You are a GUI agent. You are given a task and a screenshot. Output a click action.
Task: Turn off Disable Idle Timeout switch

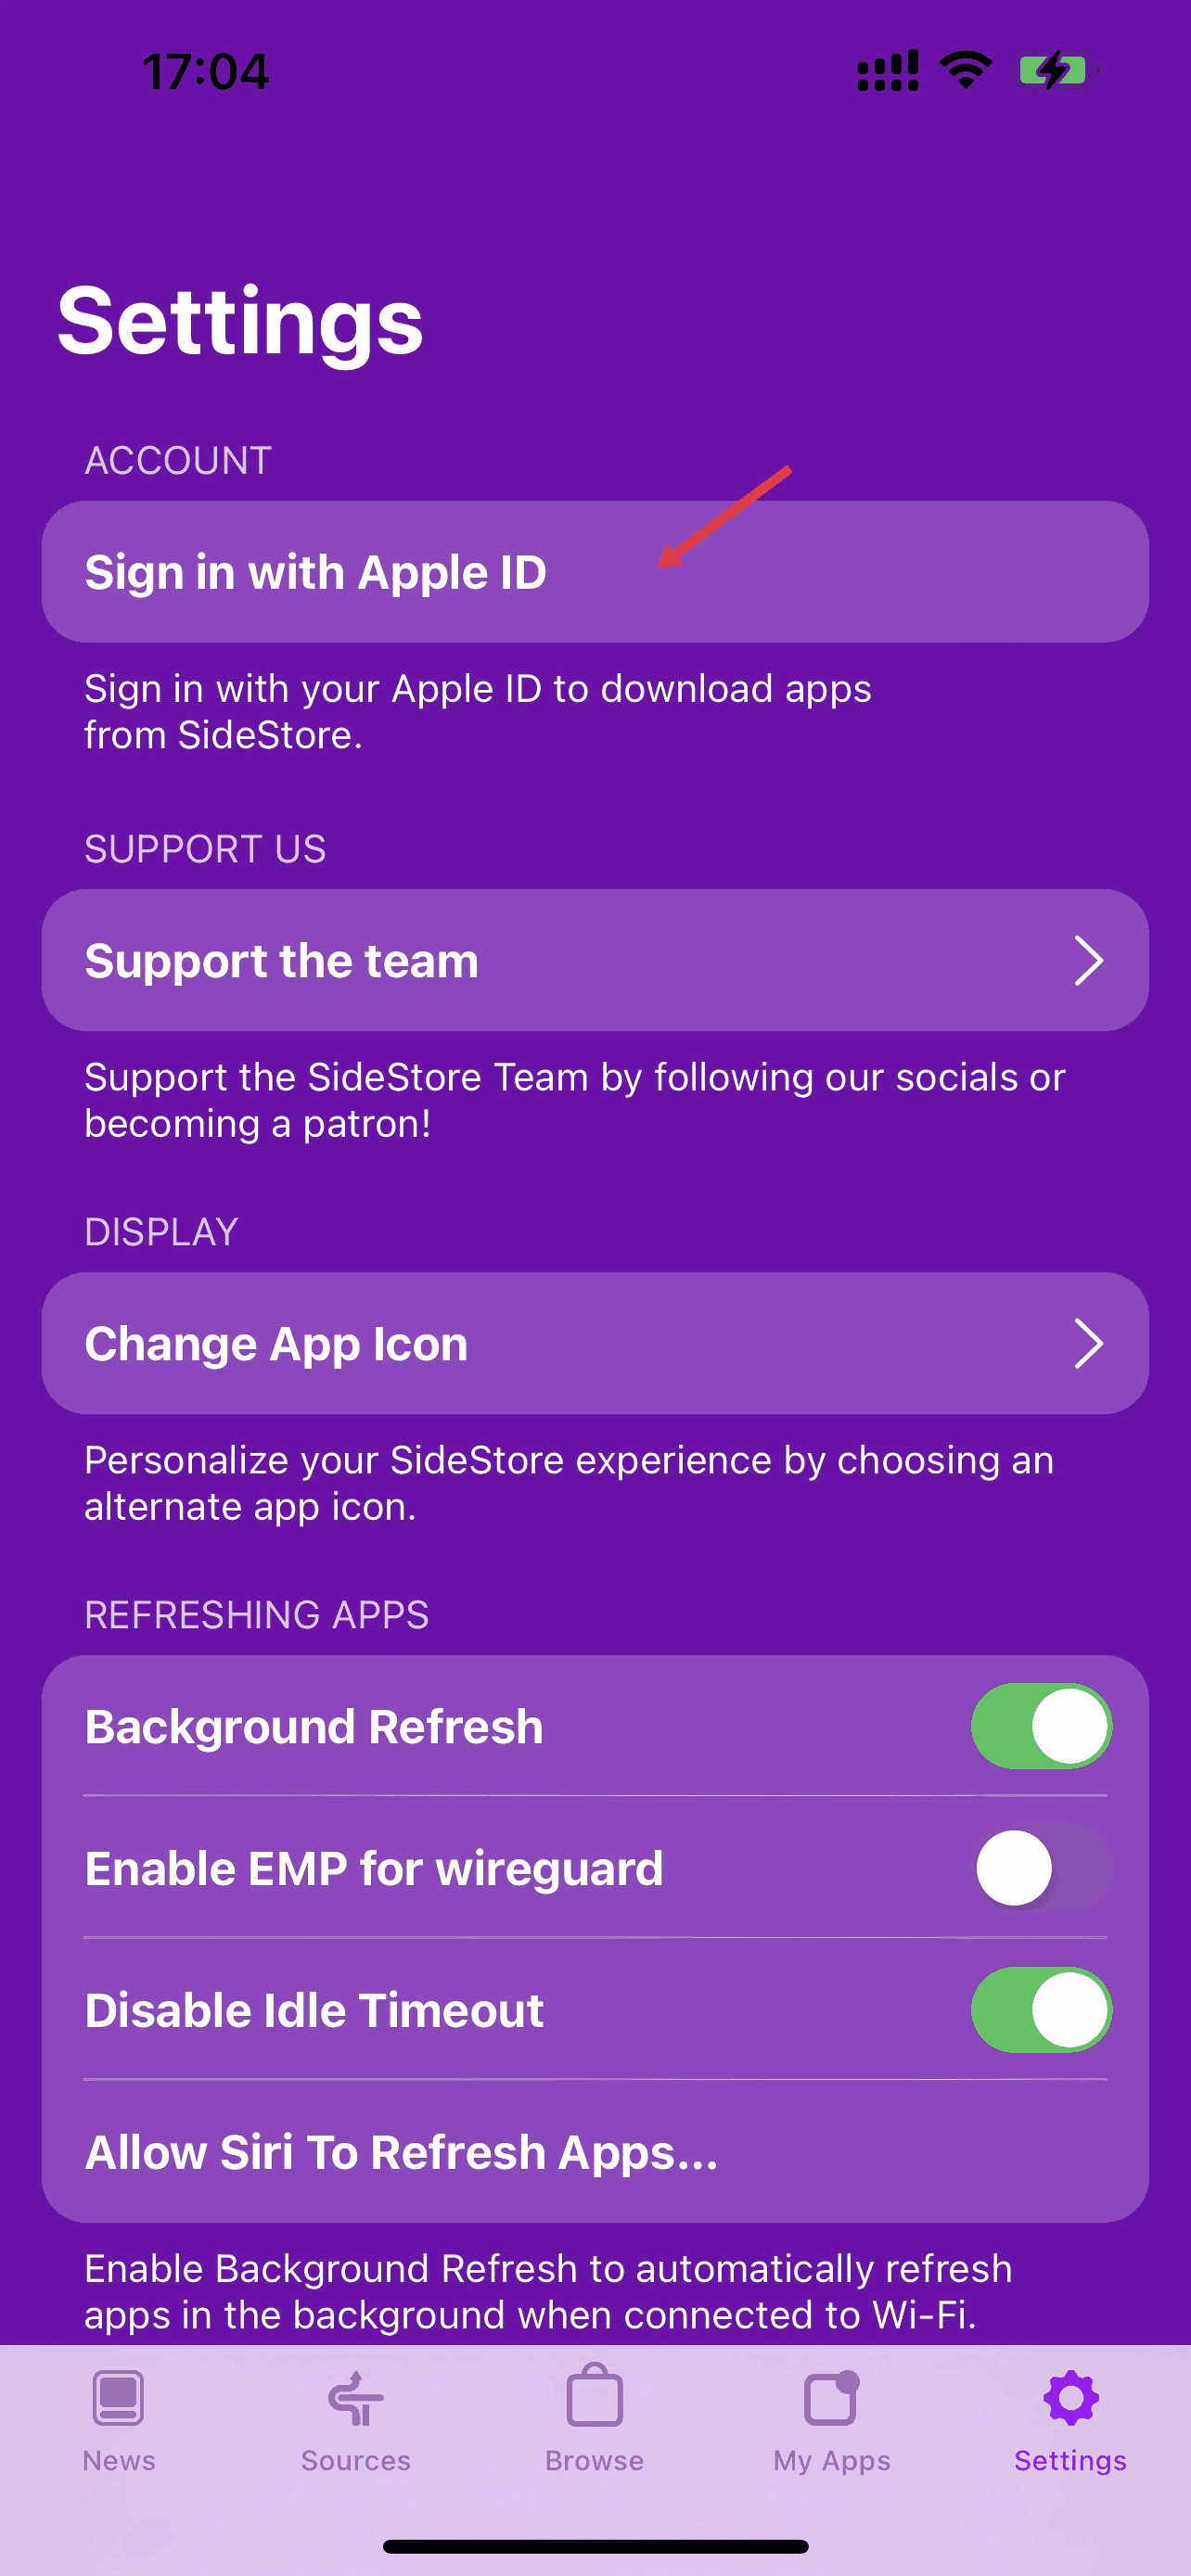(x=1040, y=2010)
